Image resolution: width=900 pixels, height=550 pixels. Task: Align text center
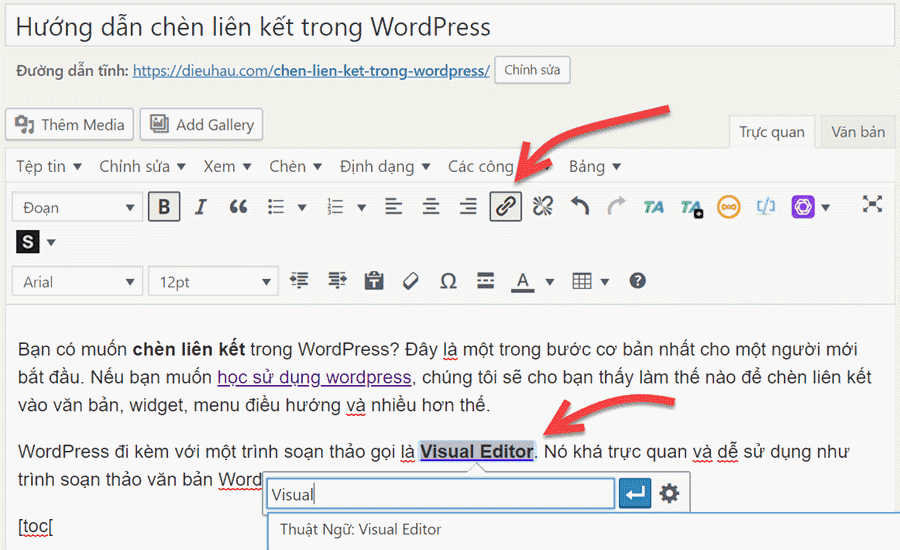(x=430, y=207)
